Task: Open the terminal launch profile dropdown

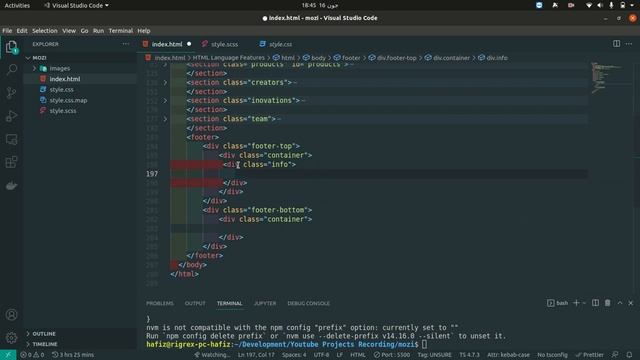Action: [584, 303]
